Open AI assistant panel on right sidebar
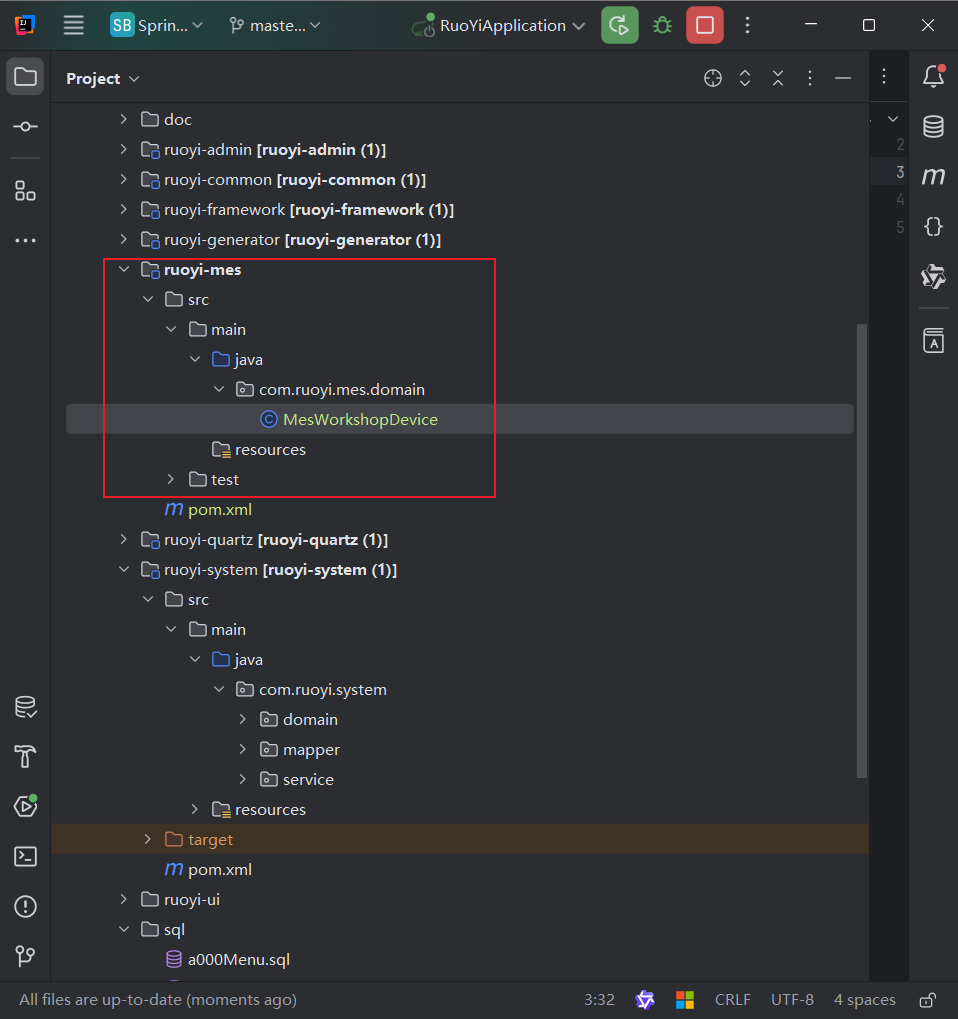The height and width of the screenshot is (1019, 958). tap(934, 276)
